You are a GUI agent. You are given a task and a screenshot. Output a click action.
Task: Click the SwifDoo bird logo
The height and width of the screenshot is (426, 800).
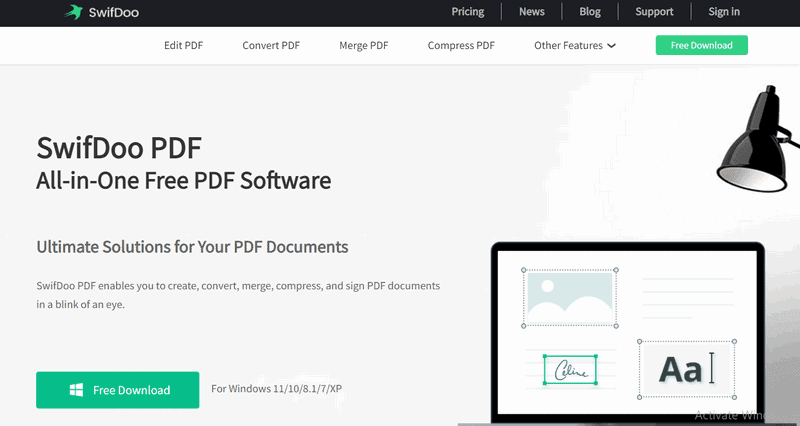click(73, 12)
